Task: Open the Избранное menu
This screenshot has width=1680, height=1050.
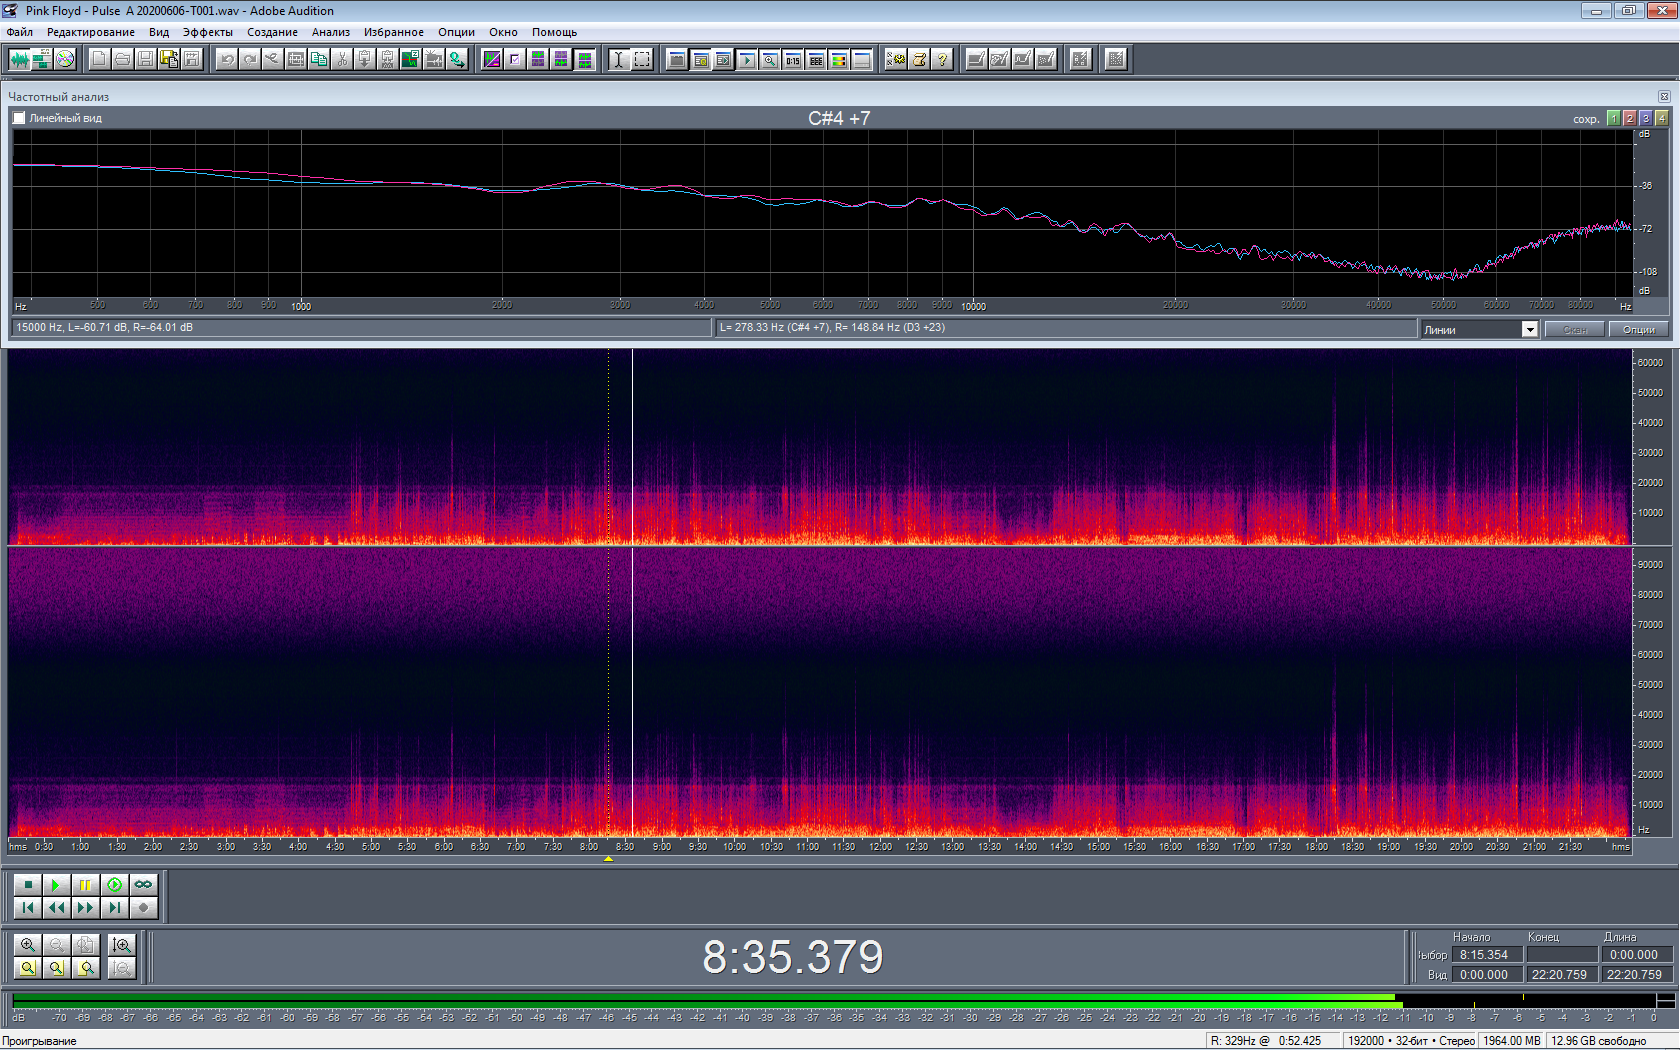Action: (393, 32)
